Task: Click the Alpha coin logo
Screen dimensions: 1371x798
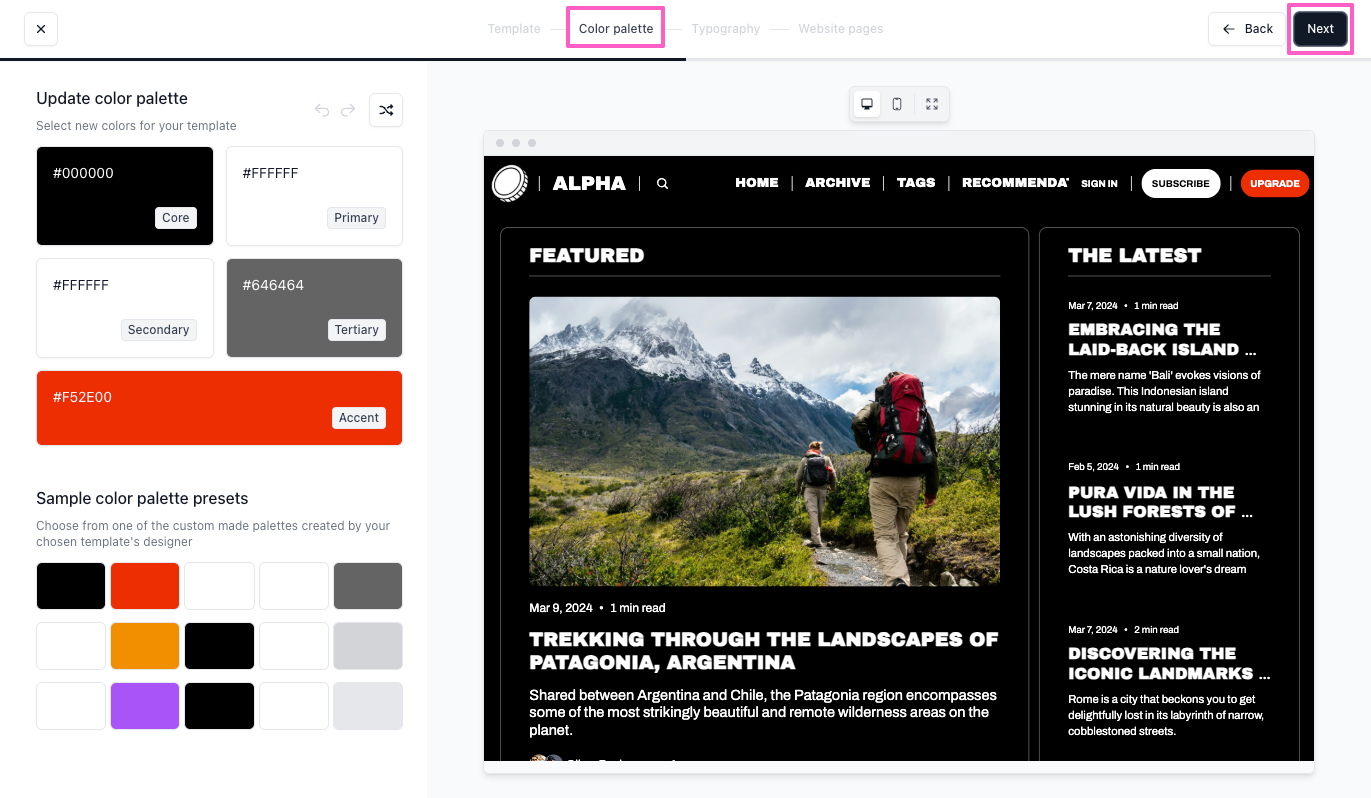Action: (510, 183)
